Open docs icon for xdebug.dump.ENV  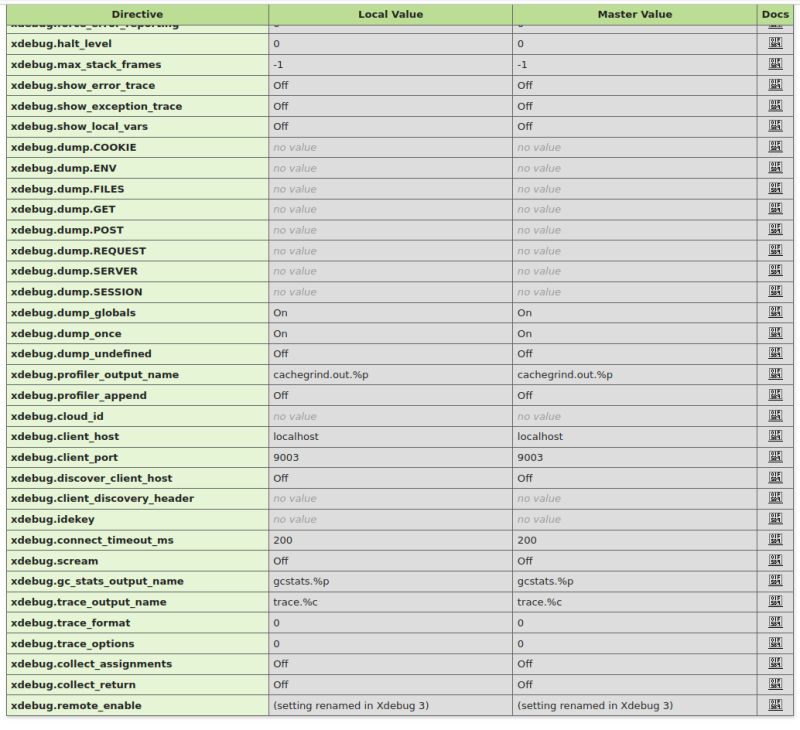(775, 167)
